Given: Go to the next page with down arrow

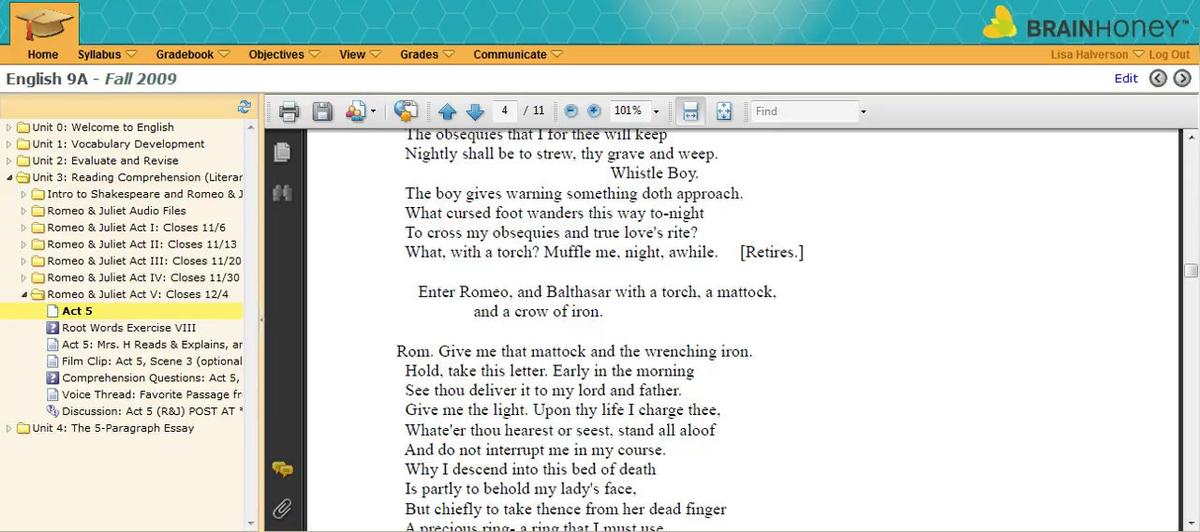Looking at the screenshot, I should coord(474,111).
